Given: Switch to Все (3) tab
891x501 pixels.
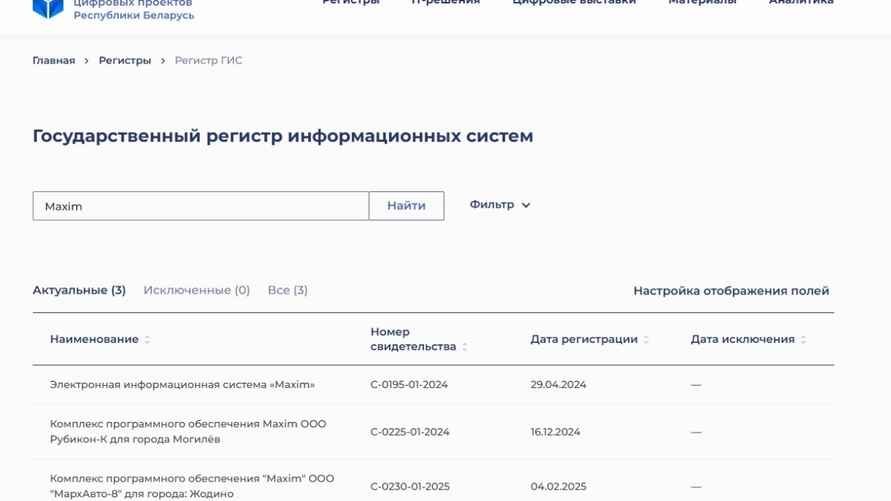Looking at the screenshot, I should tap(288, 290).
